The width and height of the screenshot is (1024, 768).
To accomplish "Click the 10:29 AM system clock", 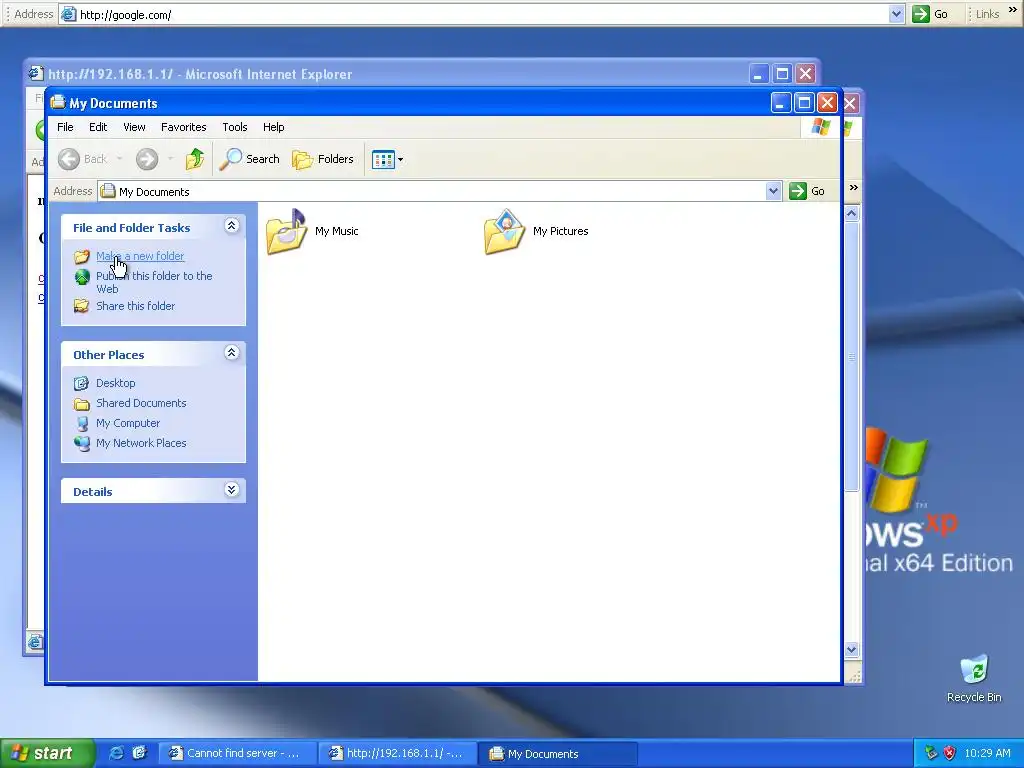I will [x=987, y=753].
